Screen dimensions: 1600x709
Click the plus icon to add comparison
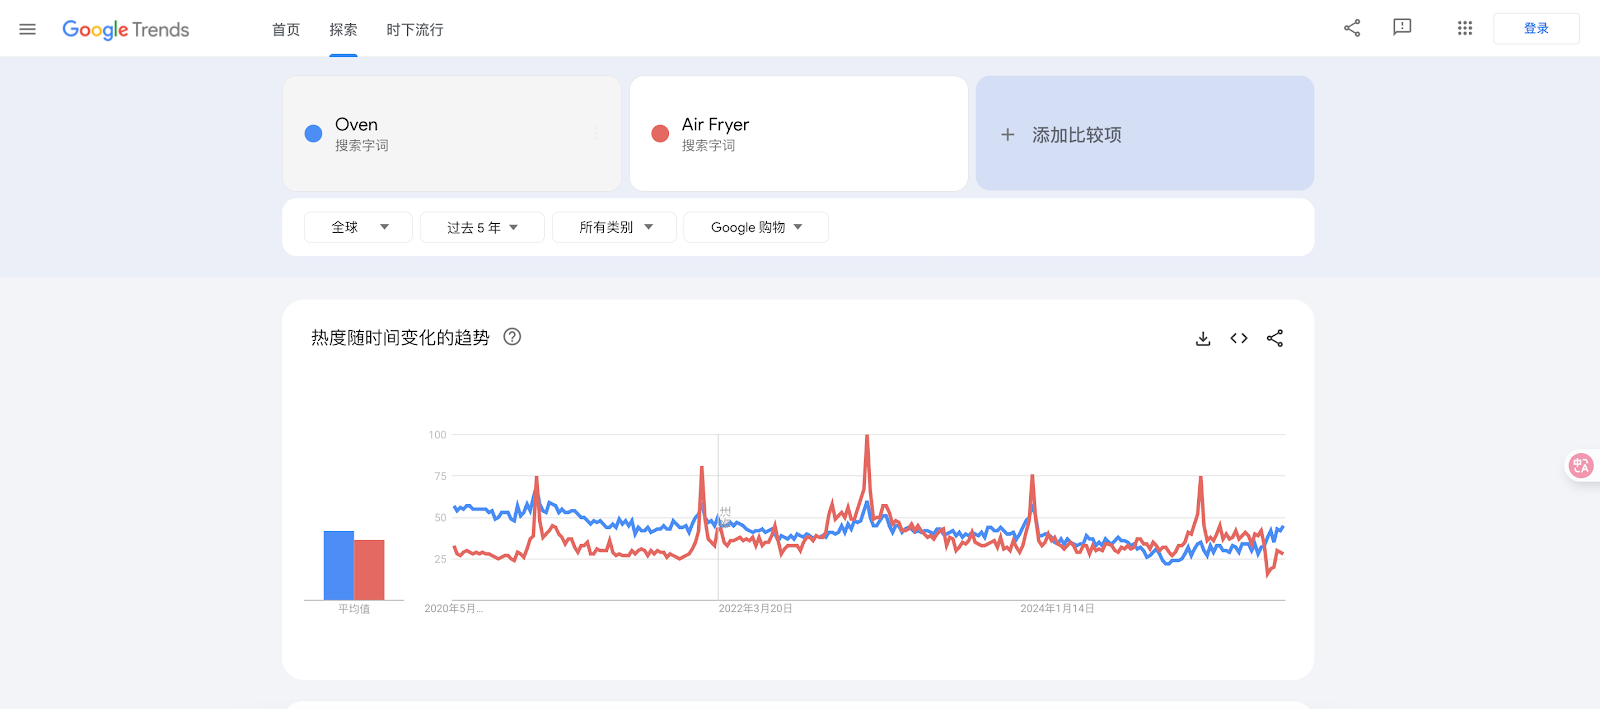(x=1008, y=134)
